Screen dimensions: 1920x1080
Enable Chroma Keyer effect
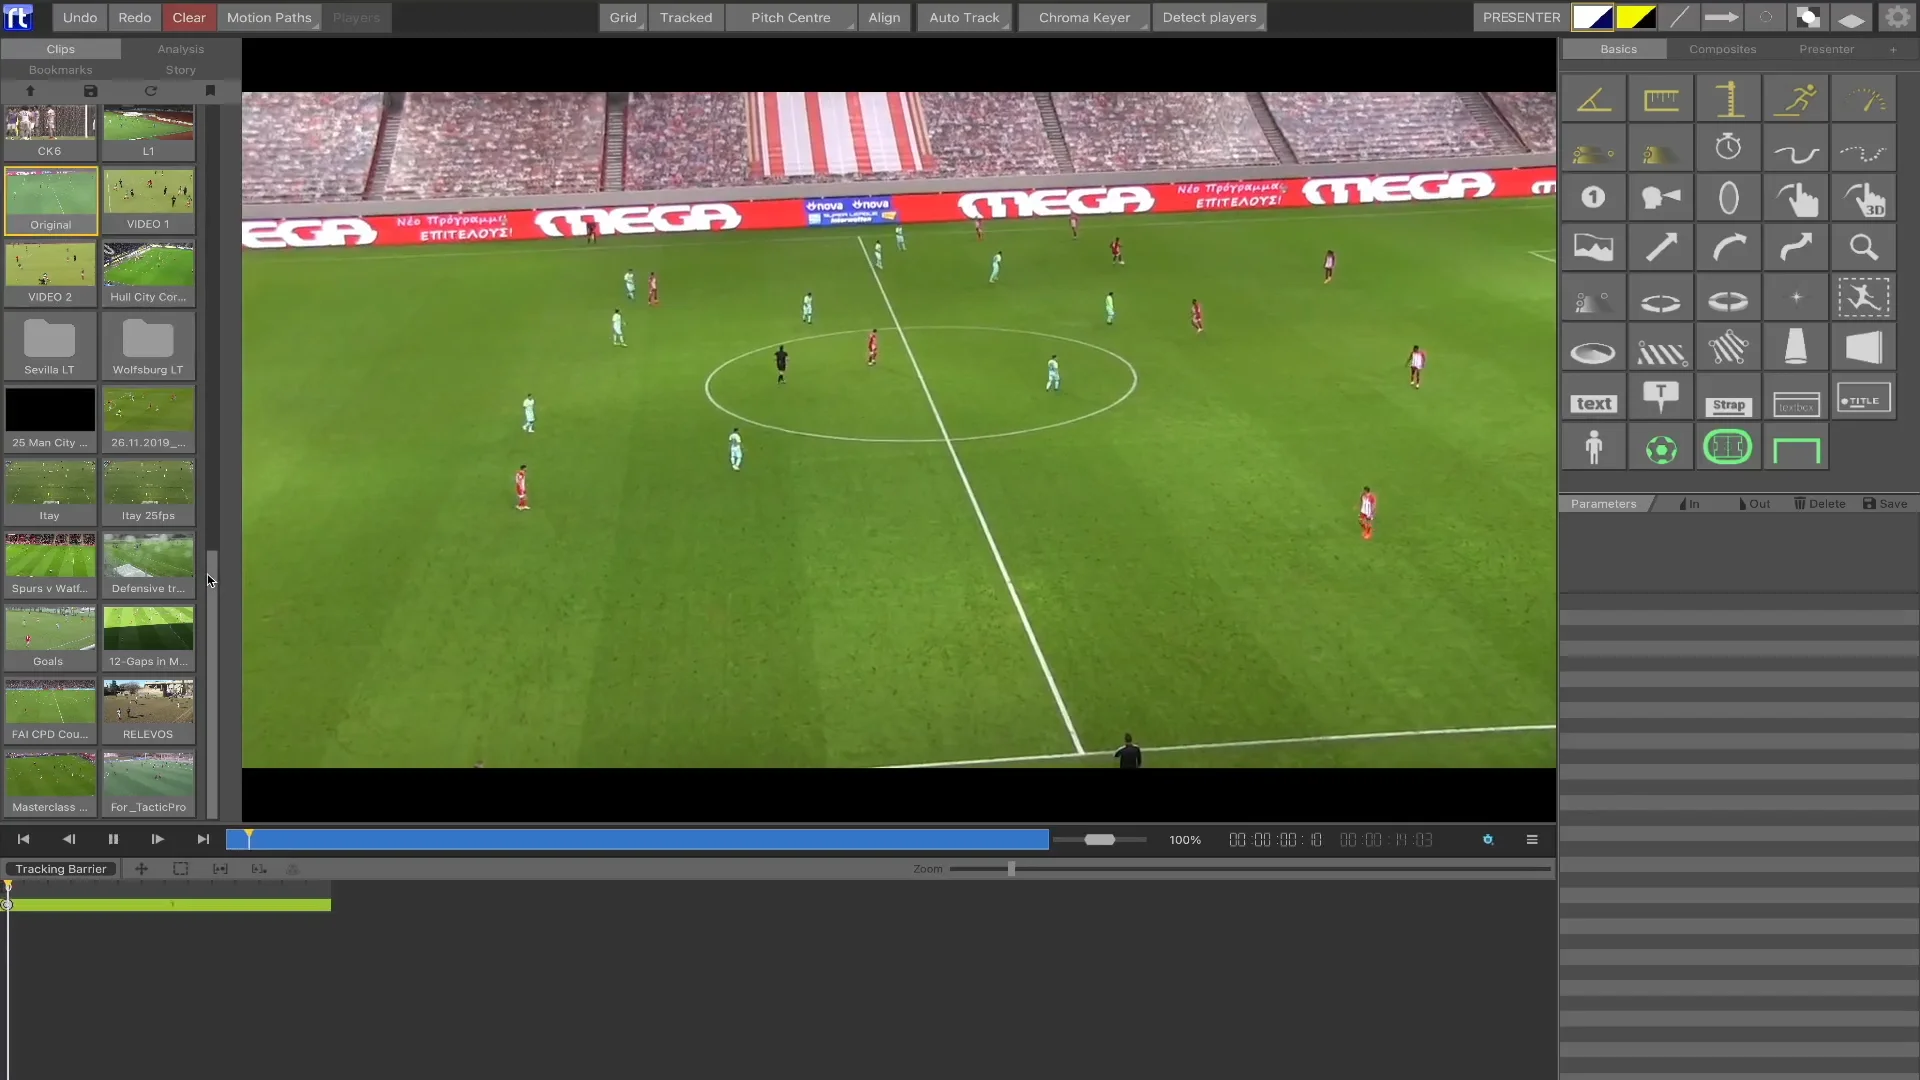click(x=1084, y=17)
